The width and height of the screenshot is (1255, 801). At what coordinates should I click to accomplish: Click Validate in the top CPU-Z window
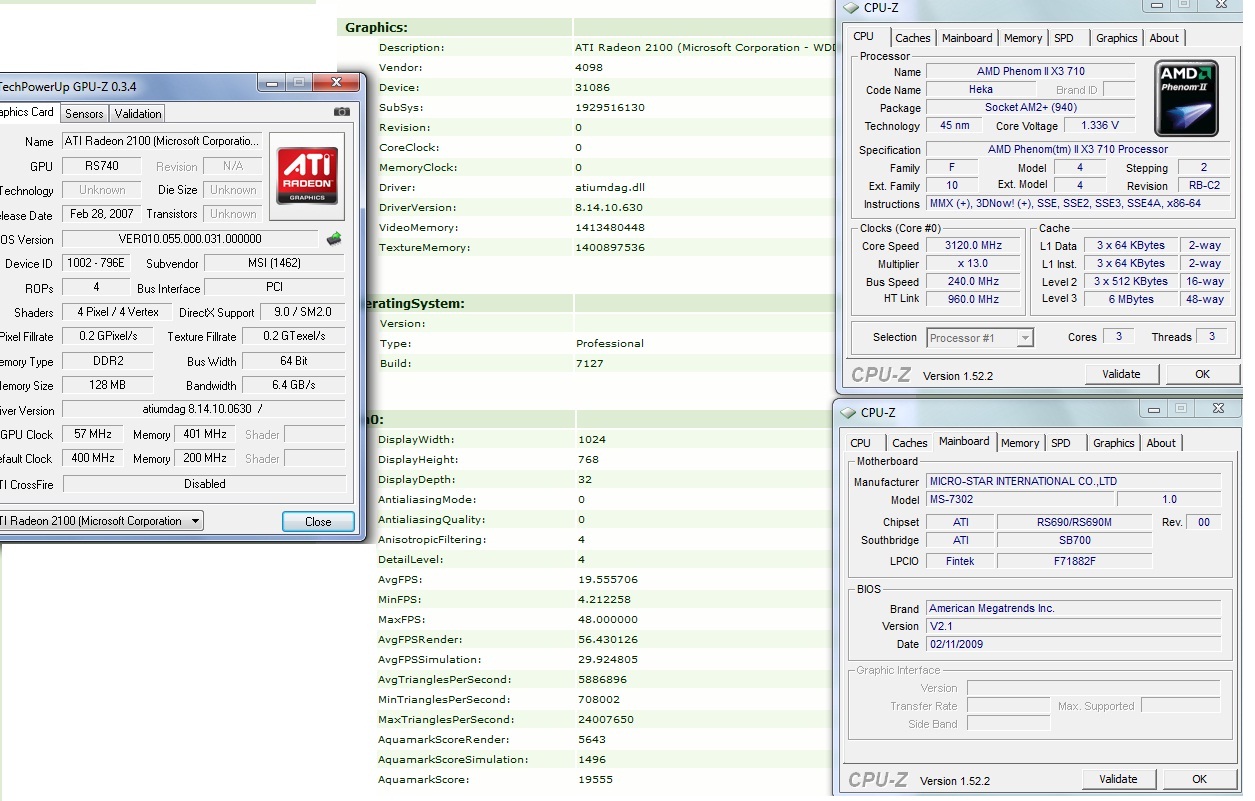click(1121, 374)
